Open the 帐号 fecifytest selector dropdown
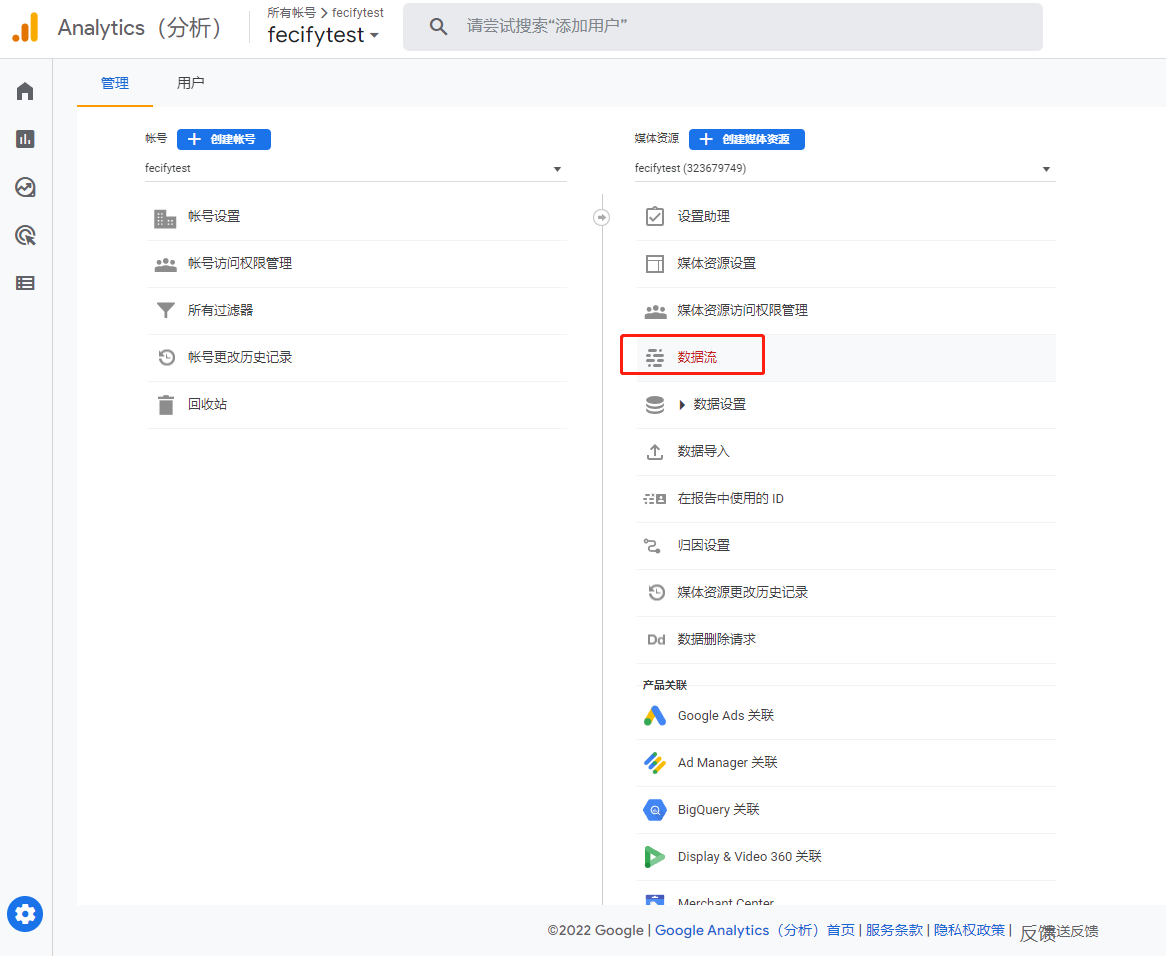This screenshot has height=956, width=1166. (353, 169)
